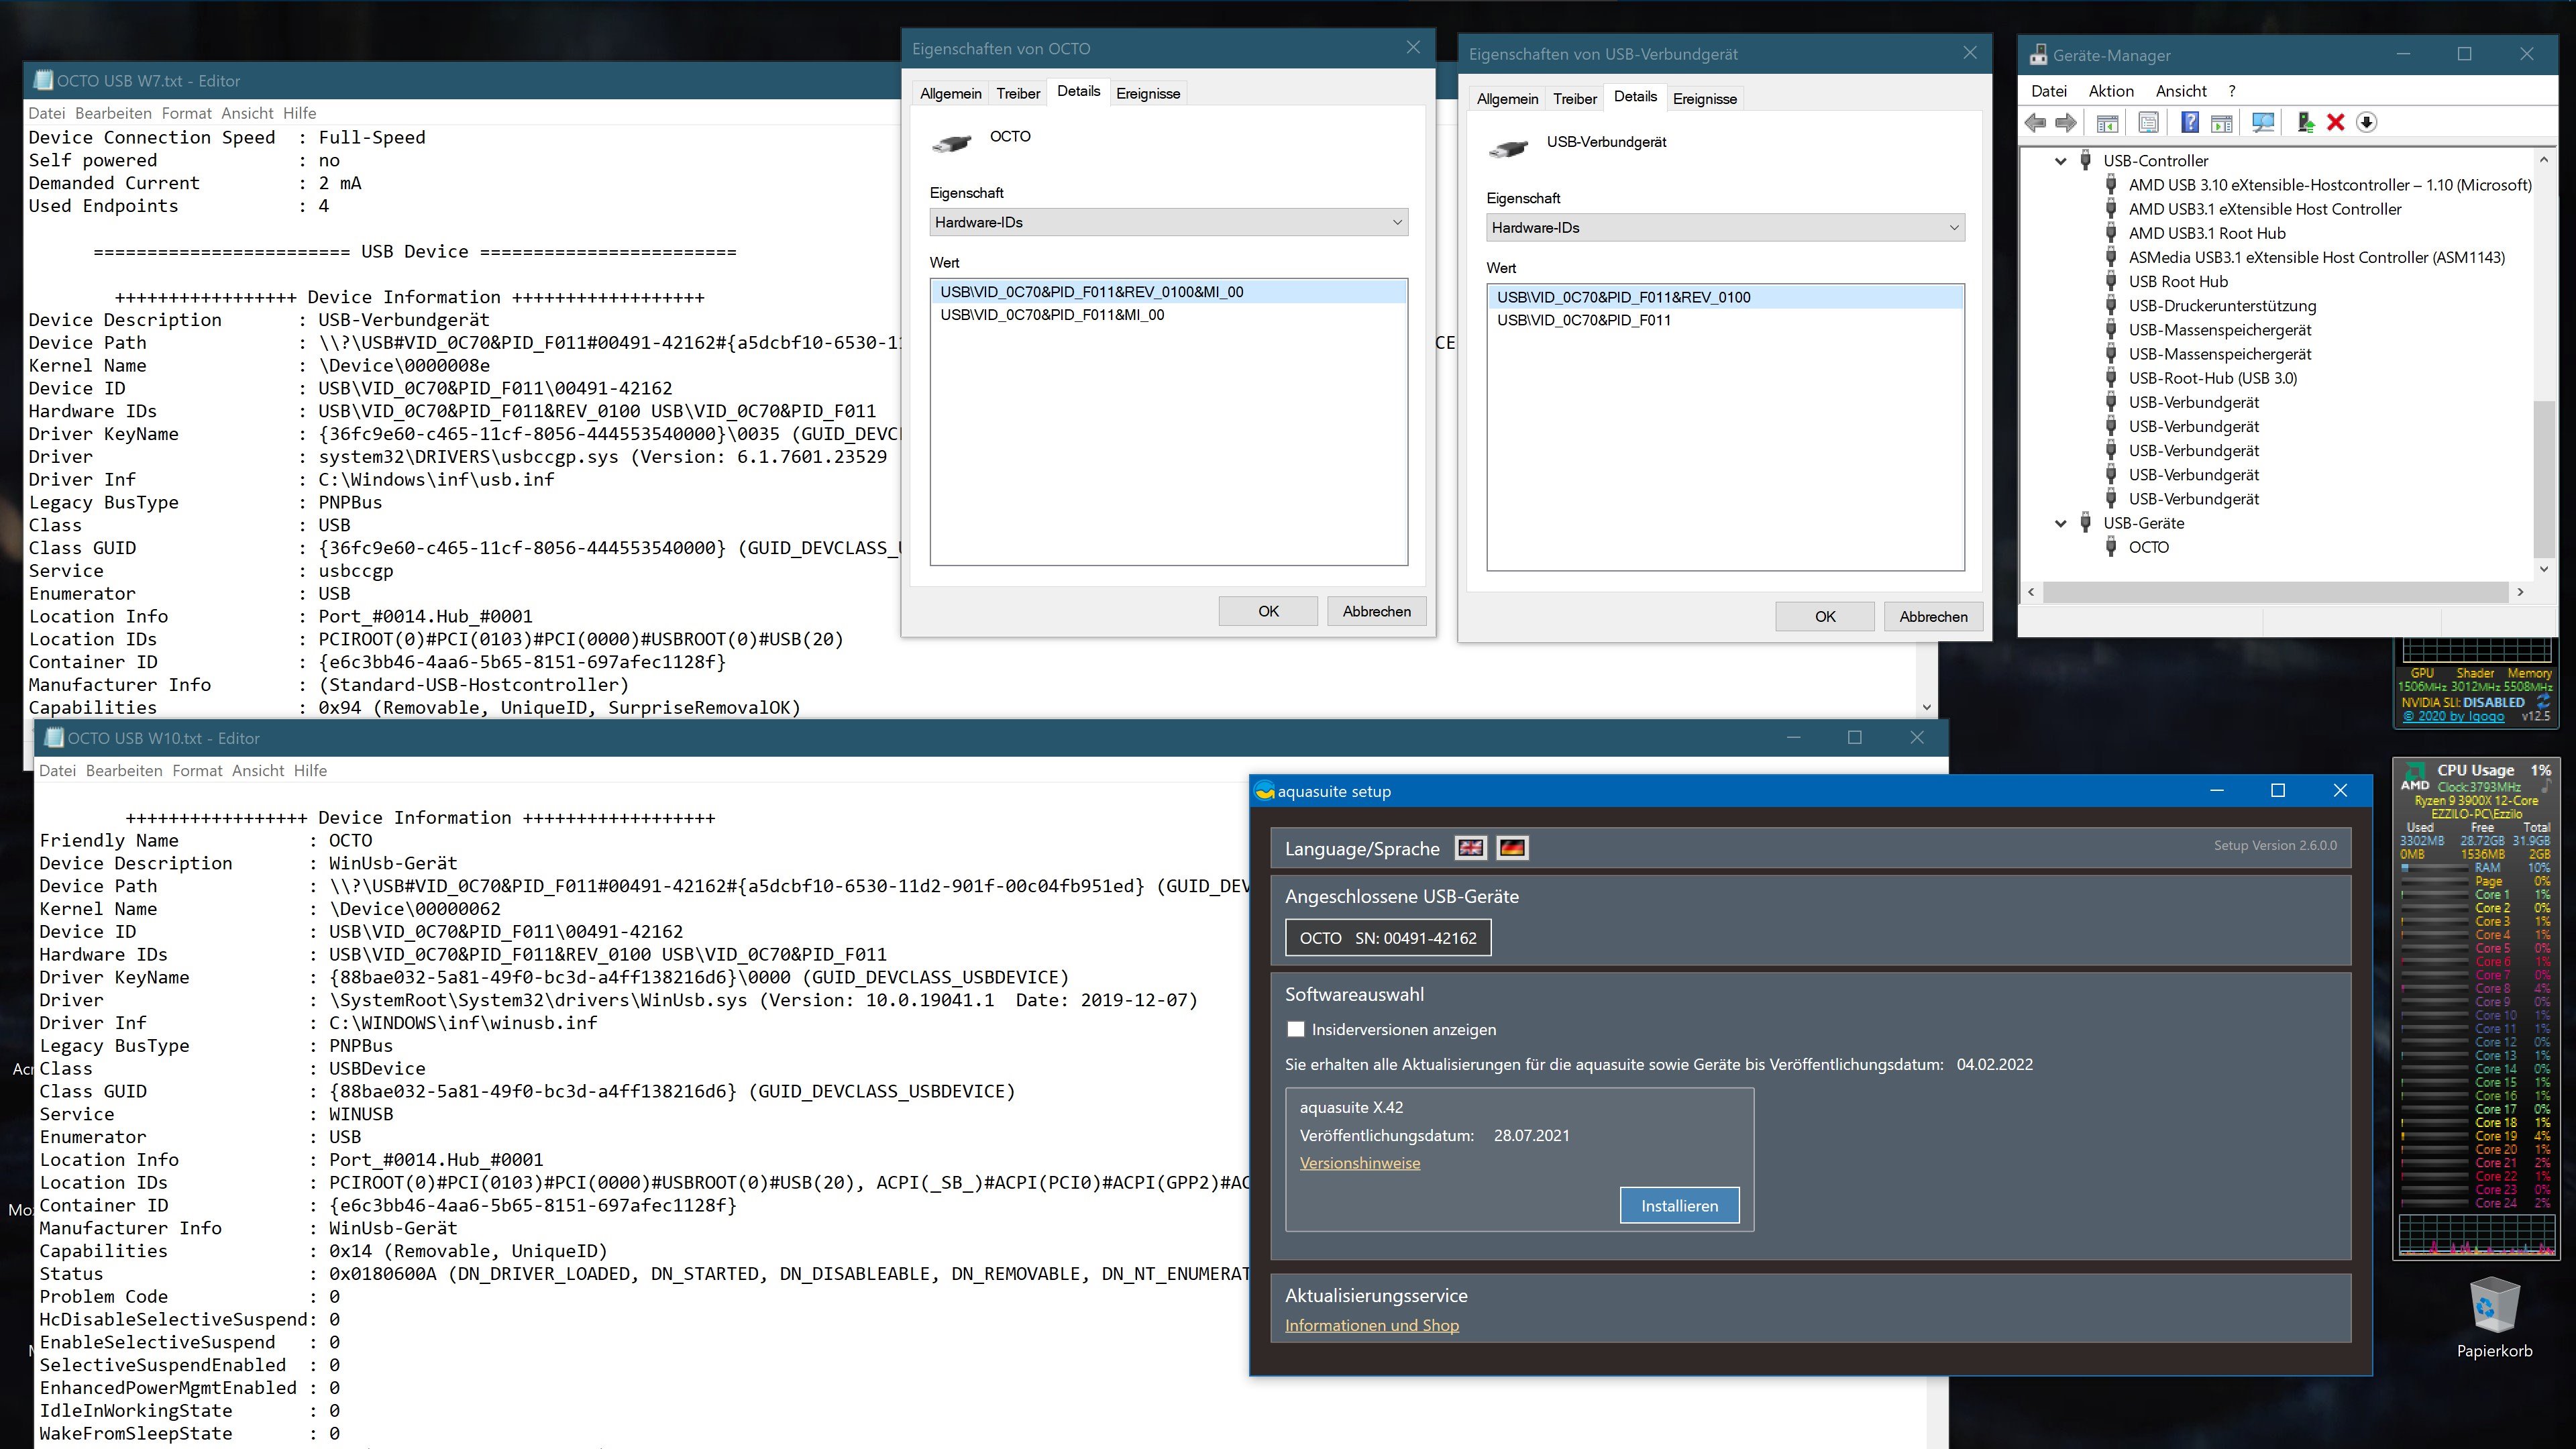
Task: Click the back arrow in Geräte-Manager toolbar
Action: (x=2035, y=123)
